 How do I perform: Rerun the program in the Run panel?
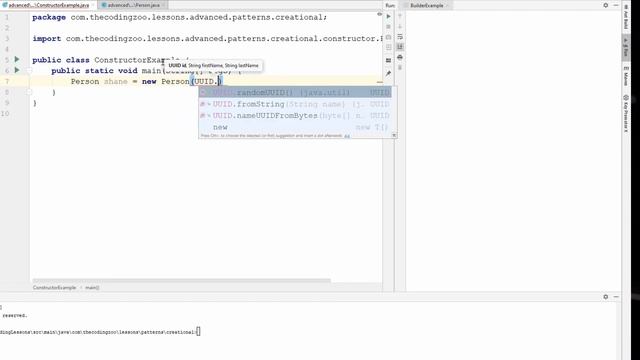click(x=388, y=16)
